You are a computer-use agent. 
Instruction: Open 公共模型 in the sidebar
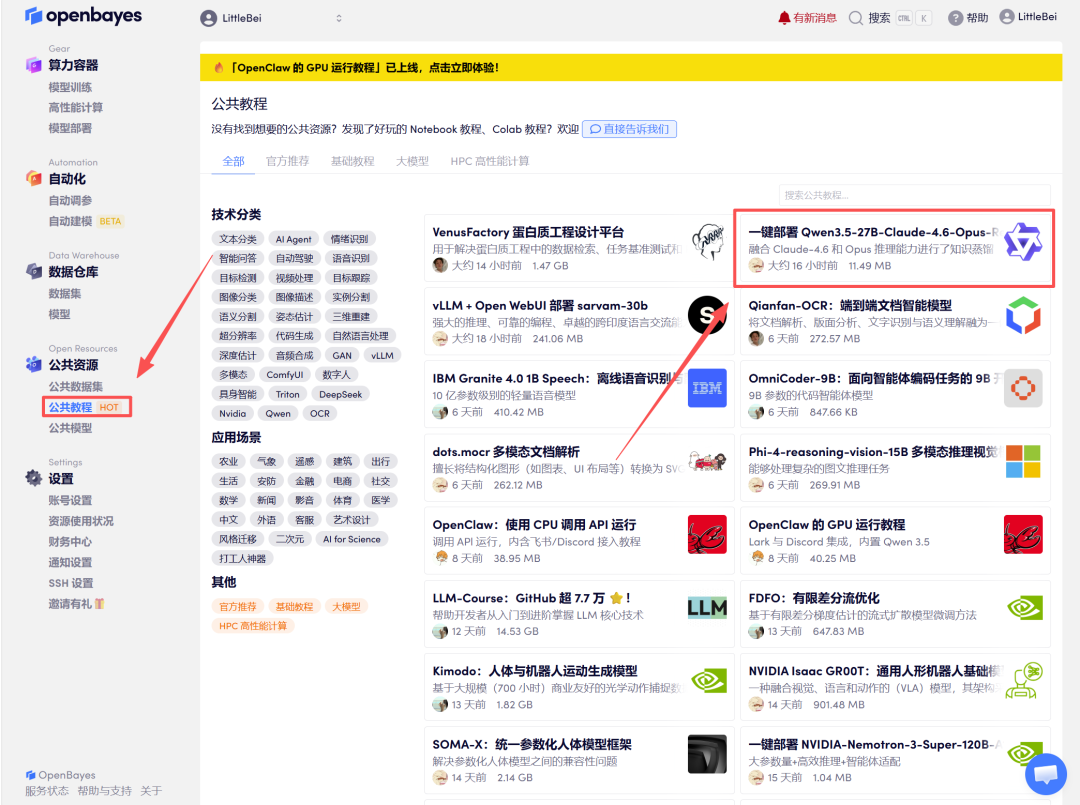tap(70, 428)
